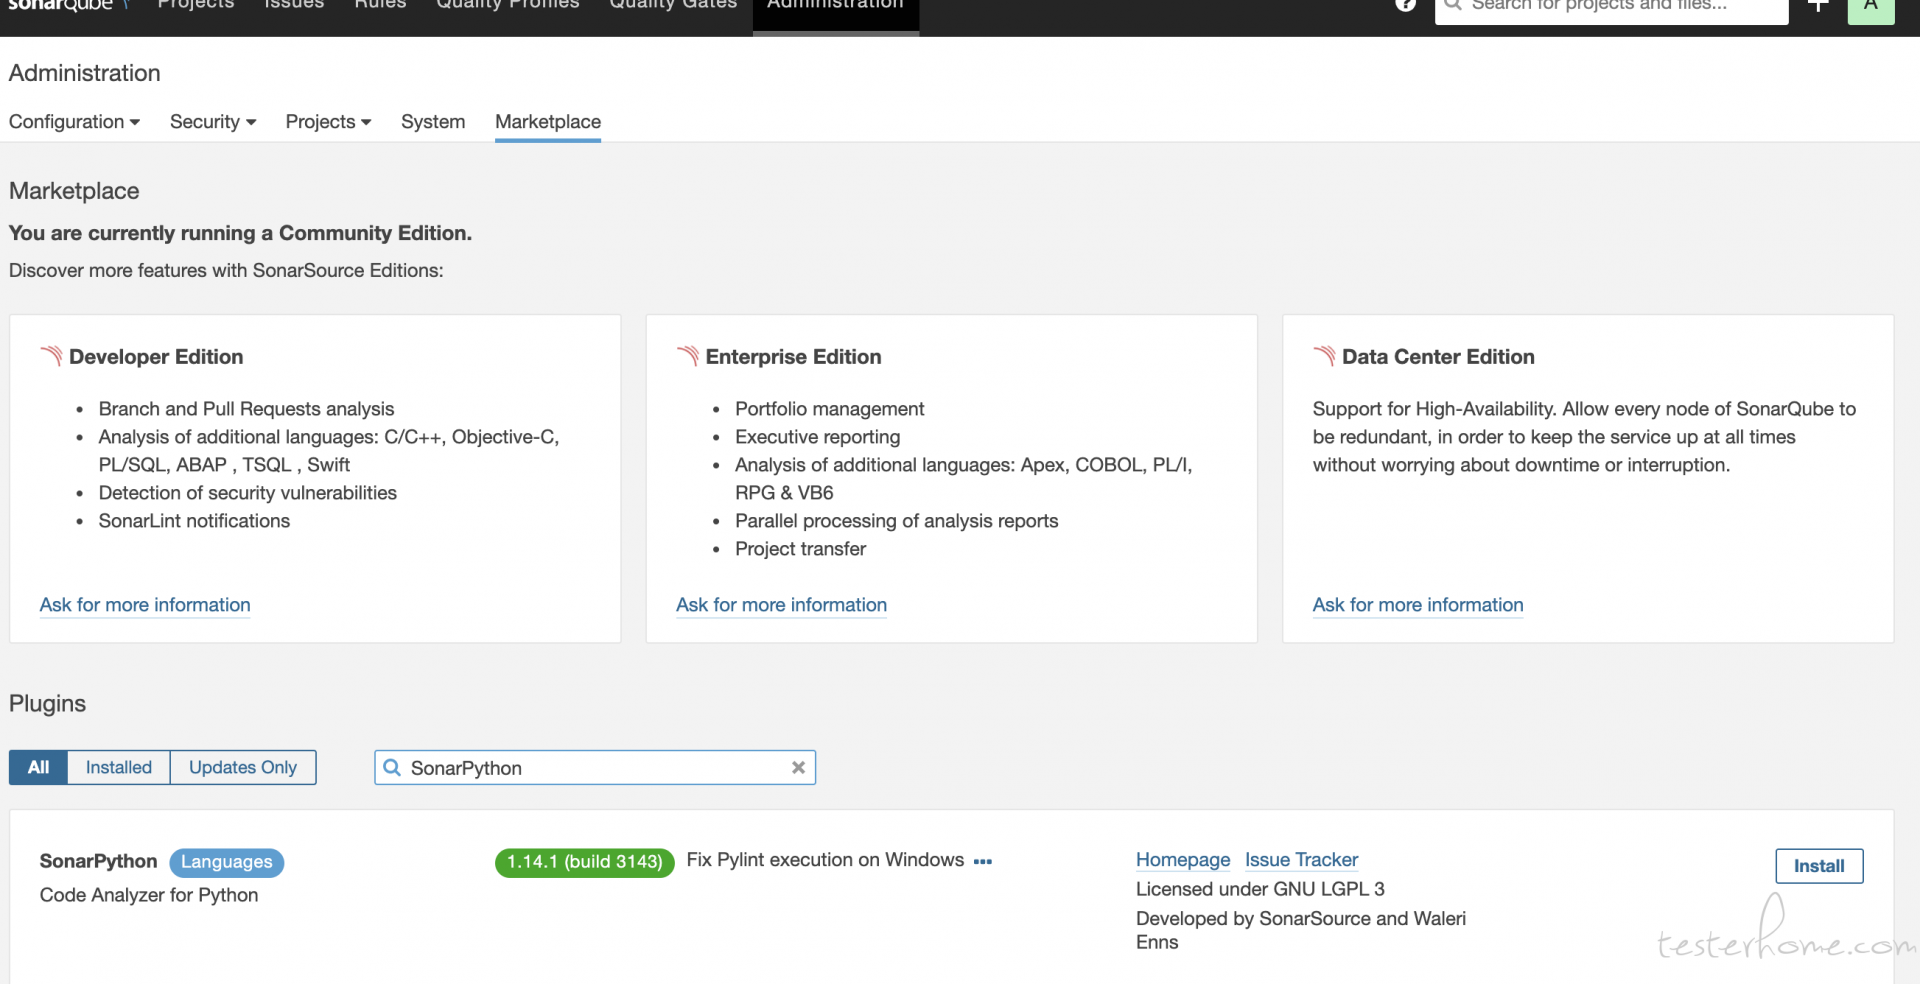Open Quality Gates in top navigation
This screenshot has height=984, width=1920.
coord(673,5)
